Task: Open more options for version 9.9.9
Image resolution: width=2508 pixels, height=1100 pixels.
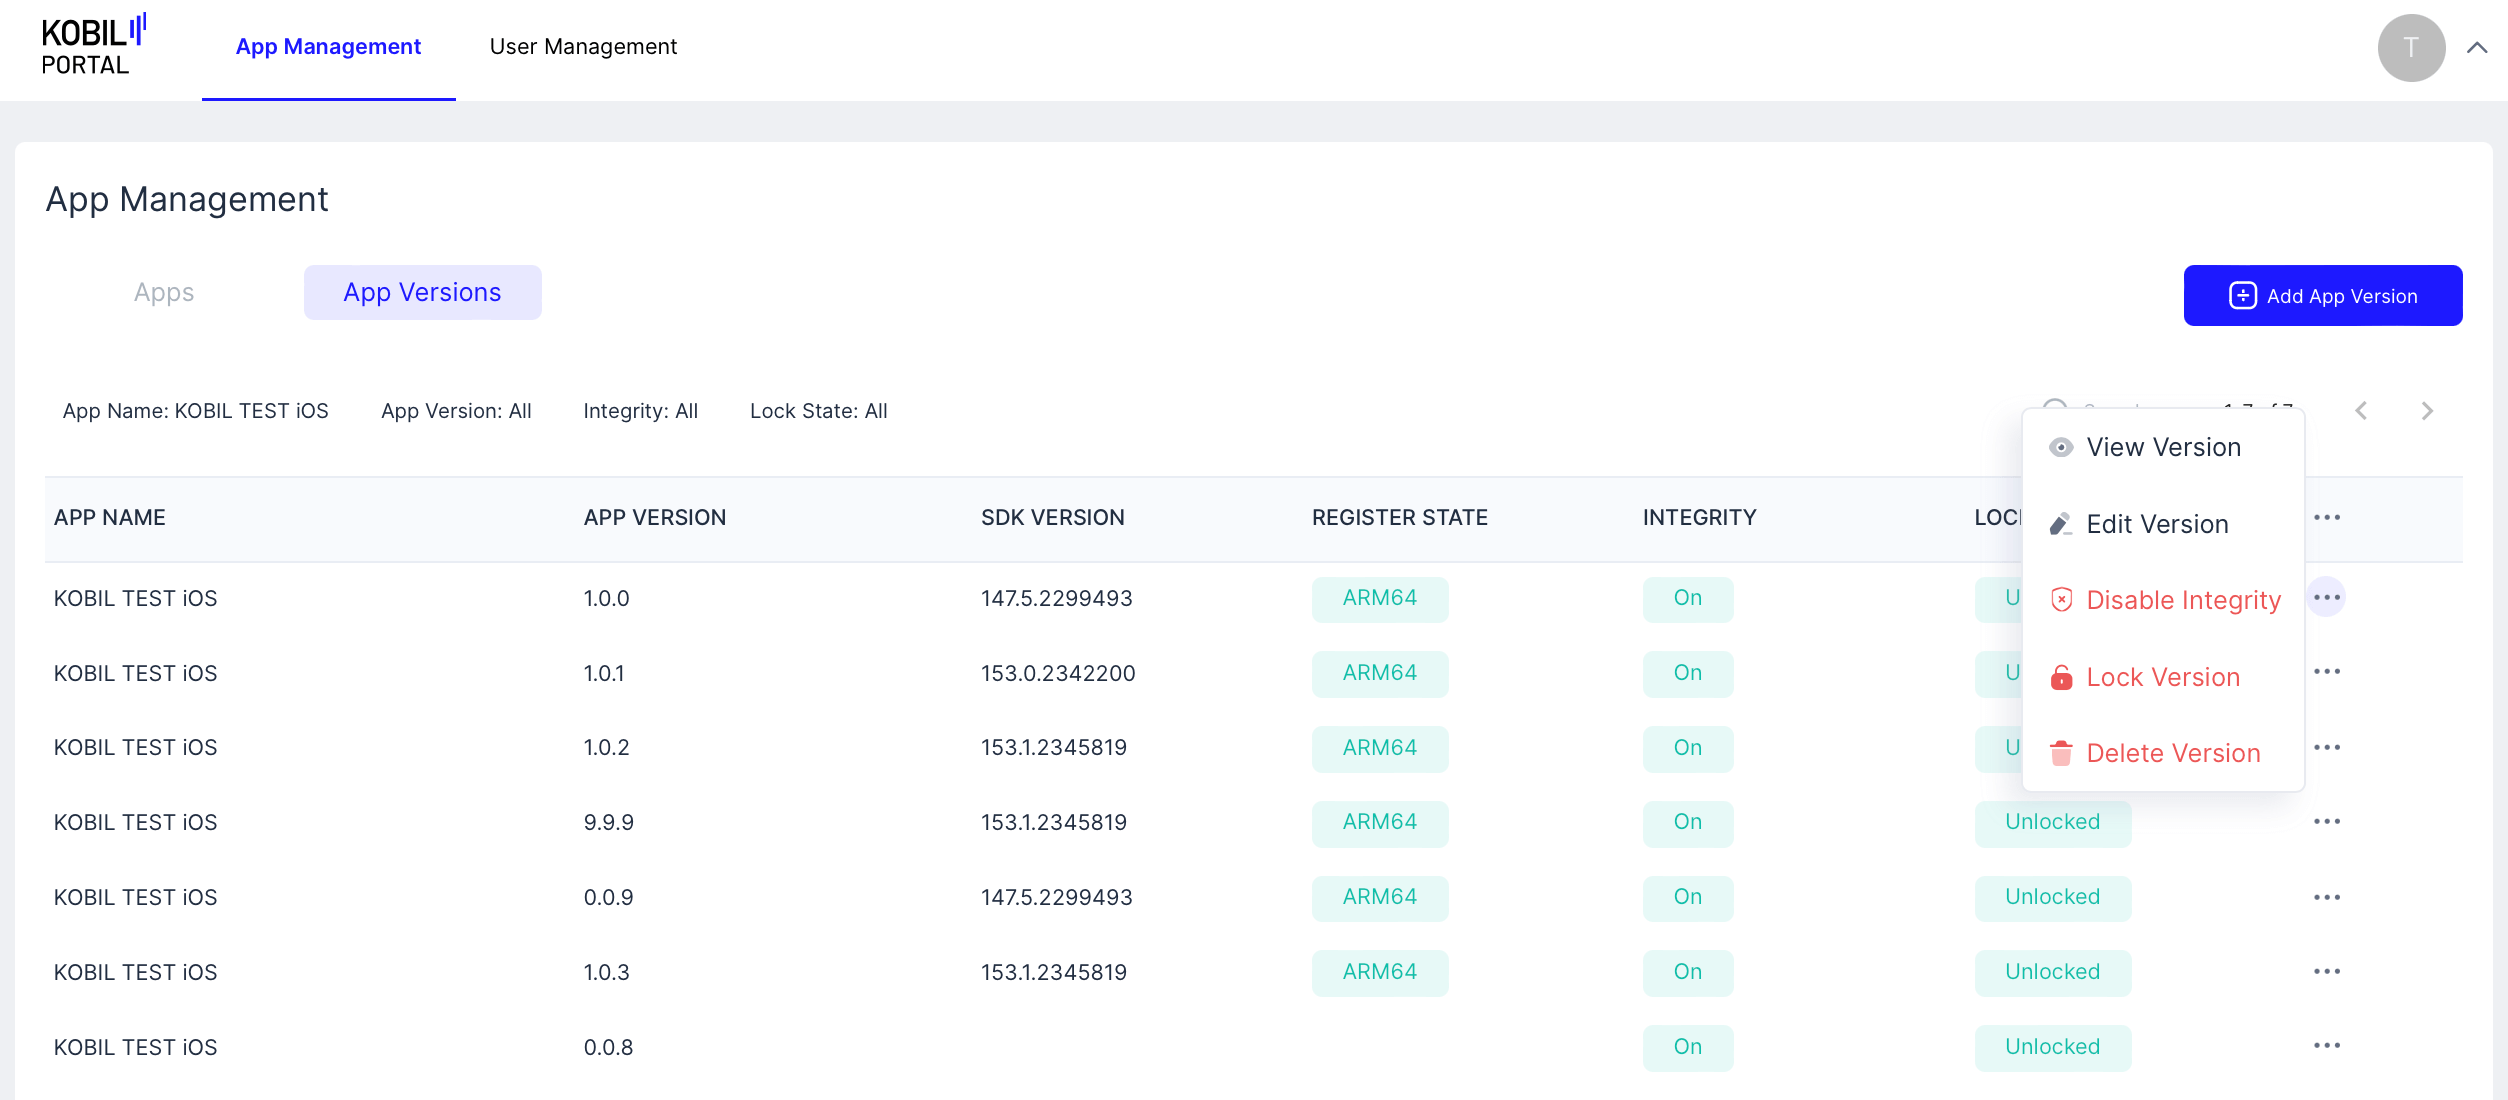Action: [x=2326, y=822]
